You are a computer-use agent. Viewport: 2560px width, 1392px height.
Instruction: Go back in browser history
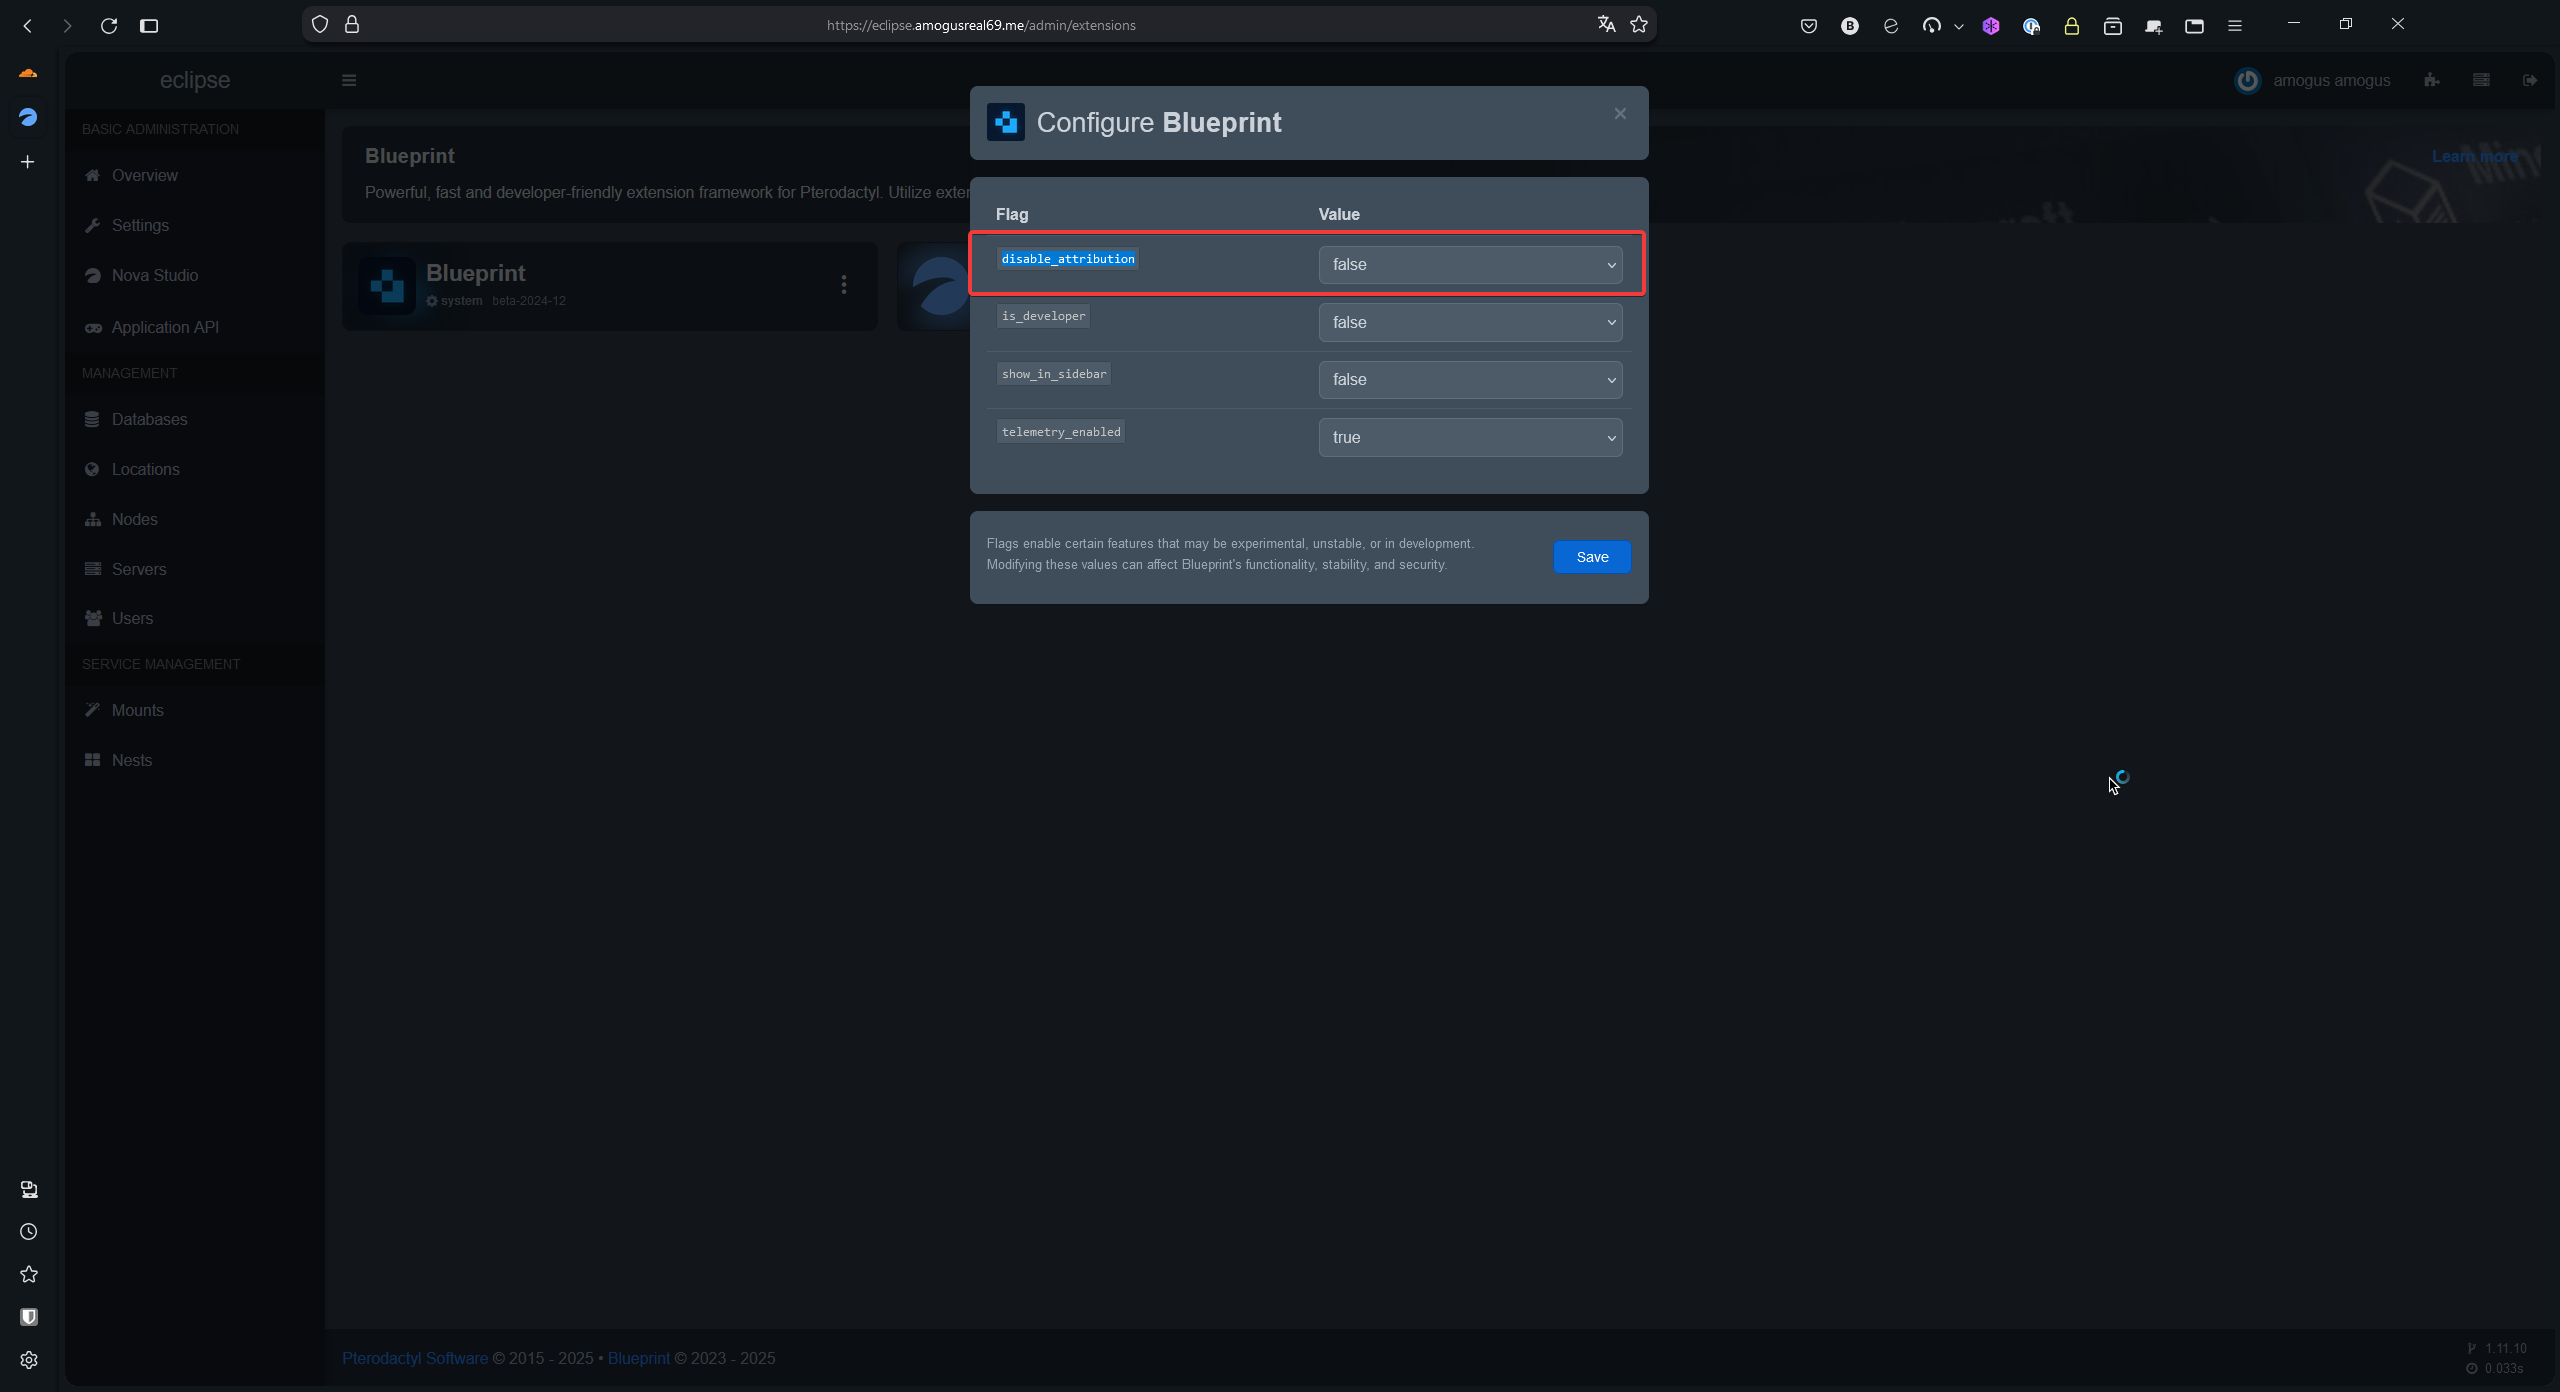(x=28, y=25)
